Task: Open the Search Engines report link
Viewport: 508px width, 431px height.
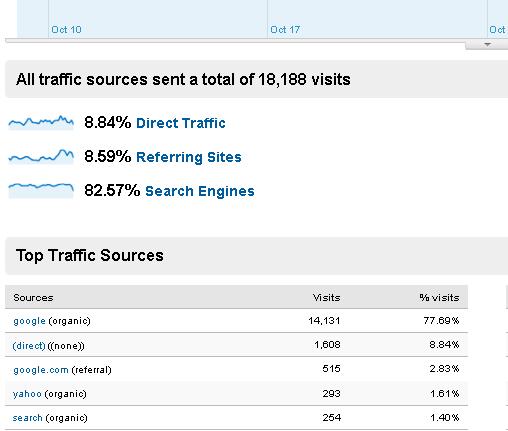Action: [200, 191]
